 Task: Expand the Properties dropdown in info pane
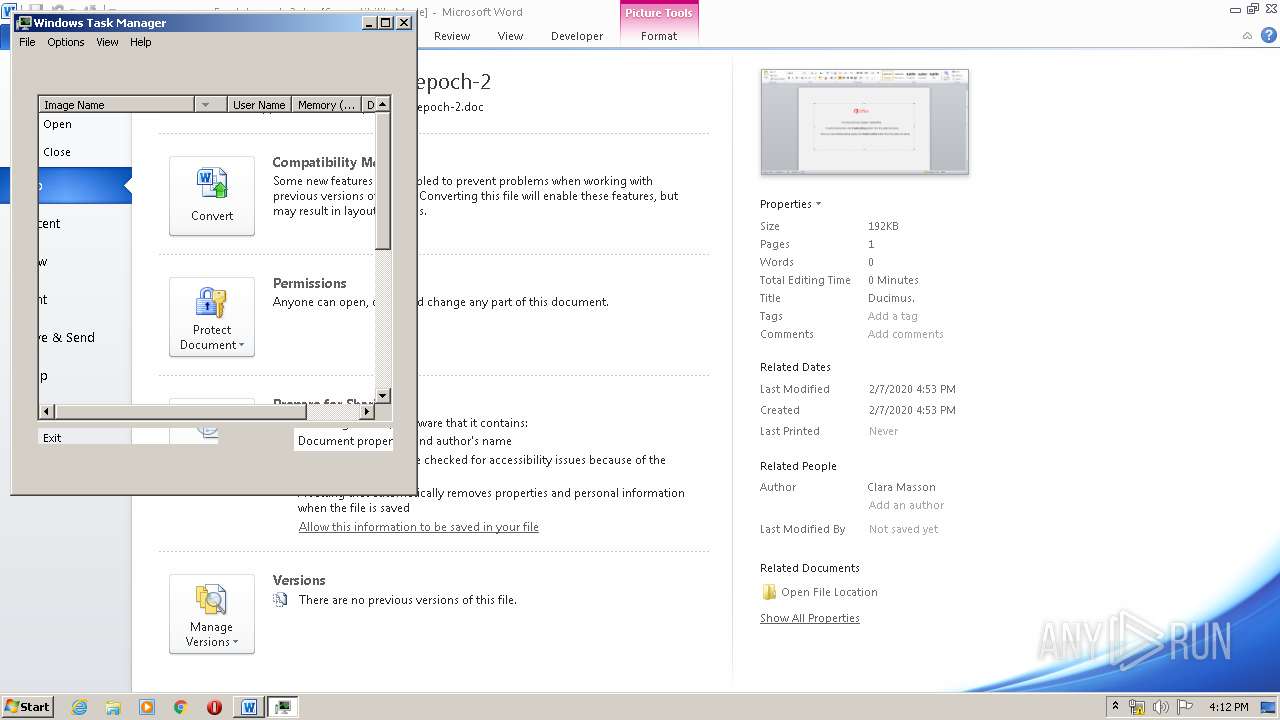[x=790, y=204]
